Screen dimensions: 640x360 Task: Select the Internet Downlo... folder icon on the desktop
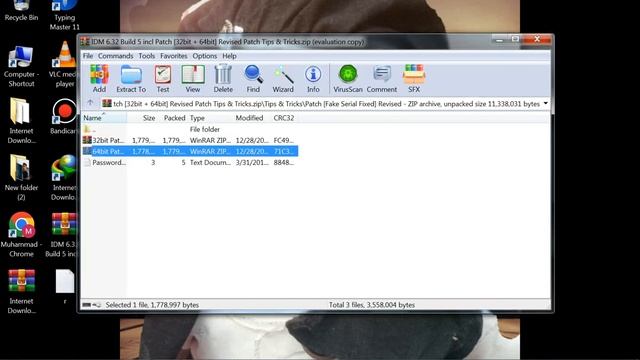tap(21, 121)
